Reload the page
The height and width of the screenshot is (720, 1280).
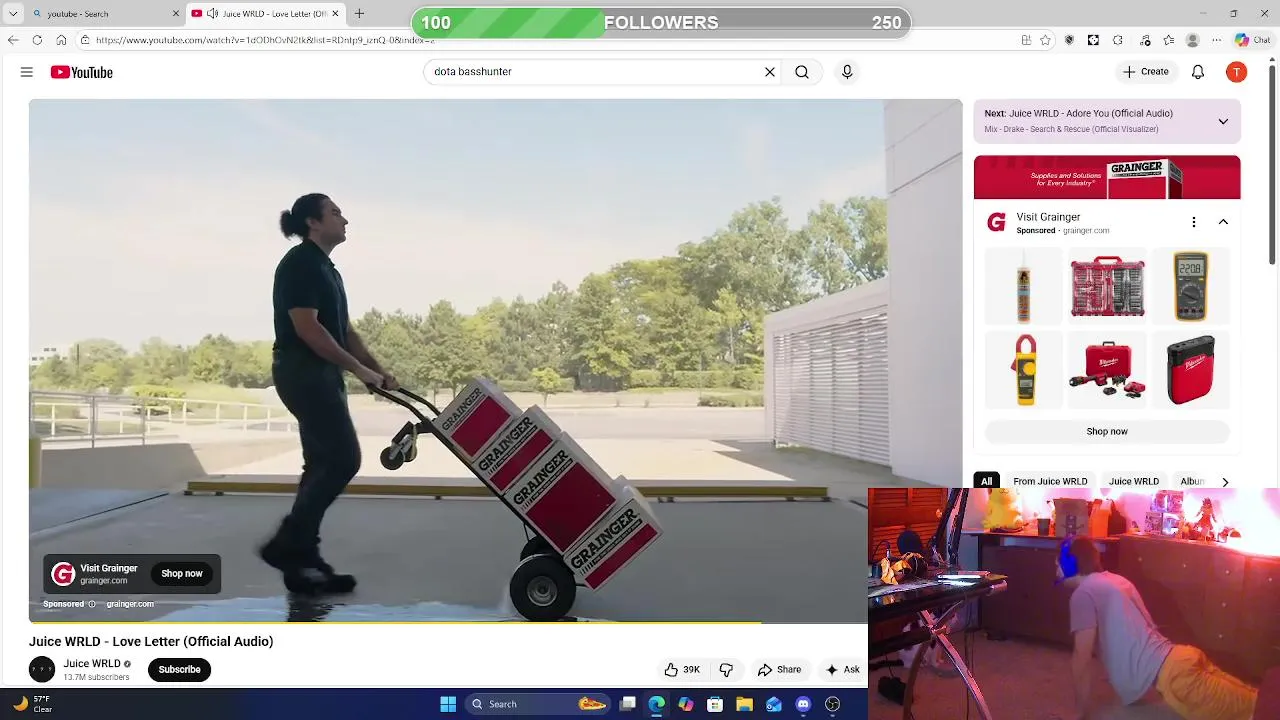(37, 40)
